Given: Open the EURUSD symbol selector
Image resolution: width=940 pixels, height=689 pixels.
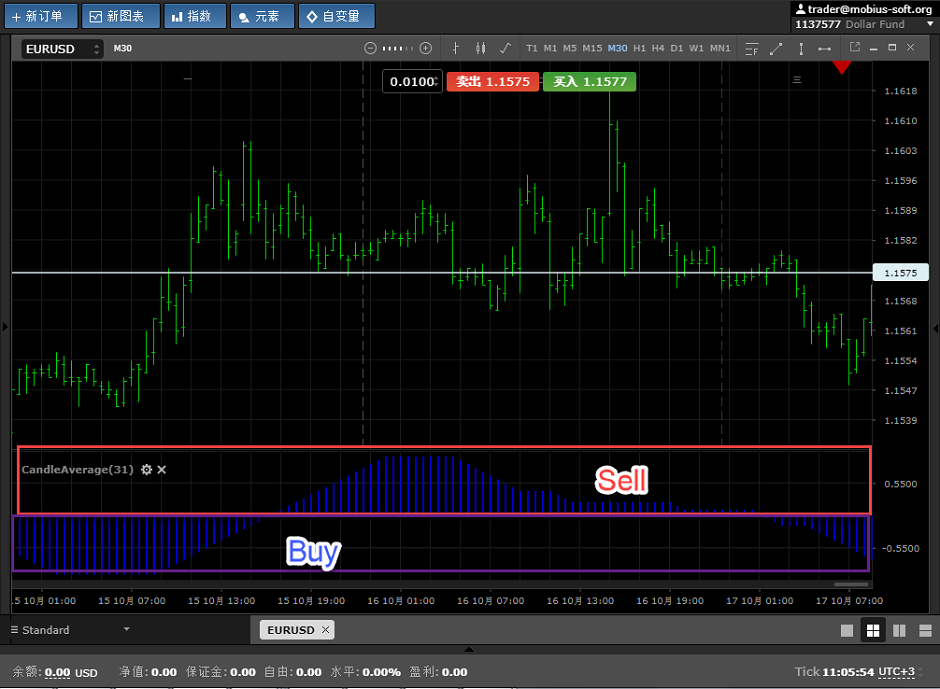Looking at the screenshot, I should (x=62, y=49).
